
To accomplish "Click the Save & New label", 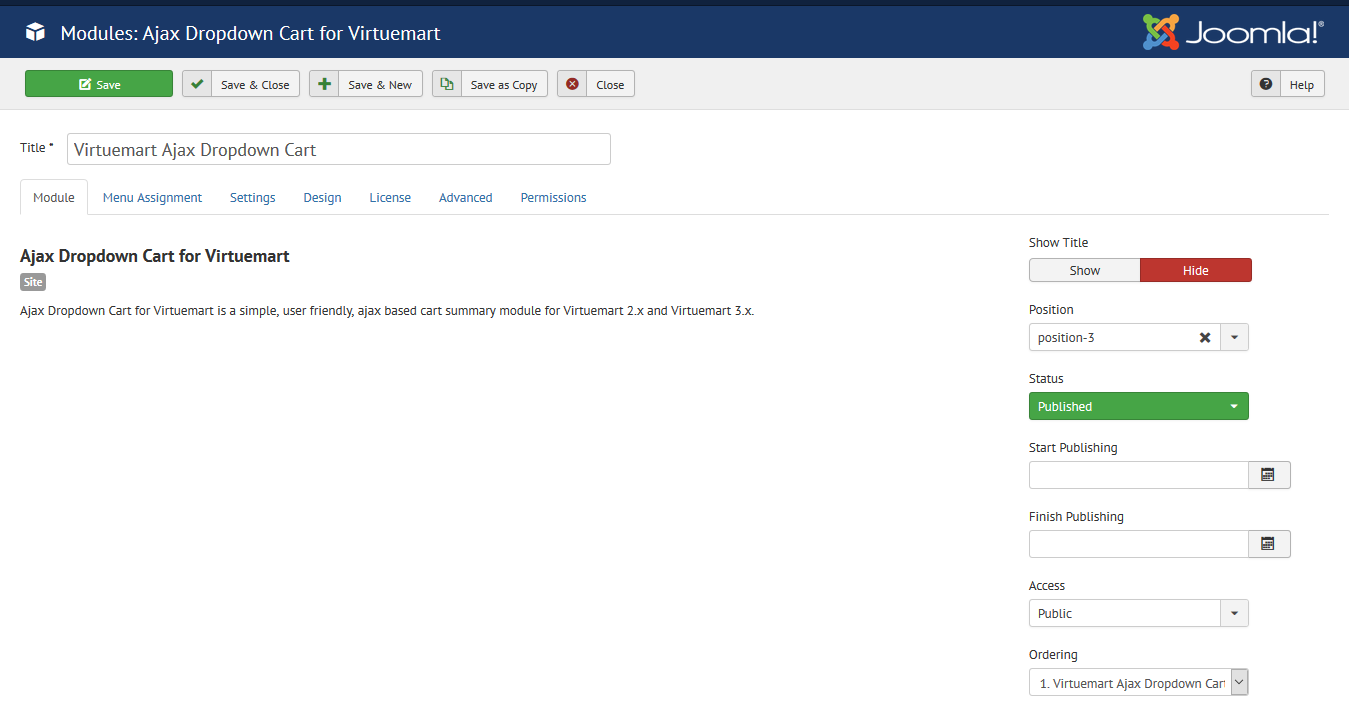I will tap(380, 85).
